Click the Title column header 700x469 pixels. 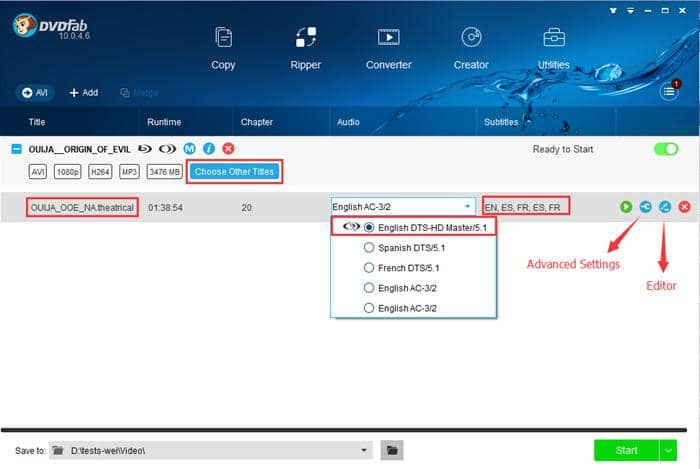(37, 122)
